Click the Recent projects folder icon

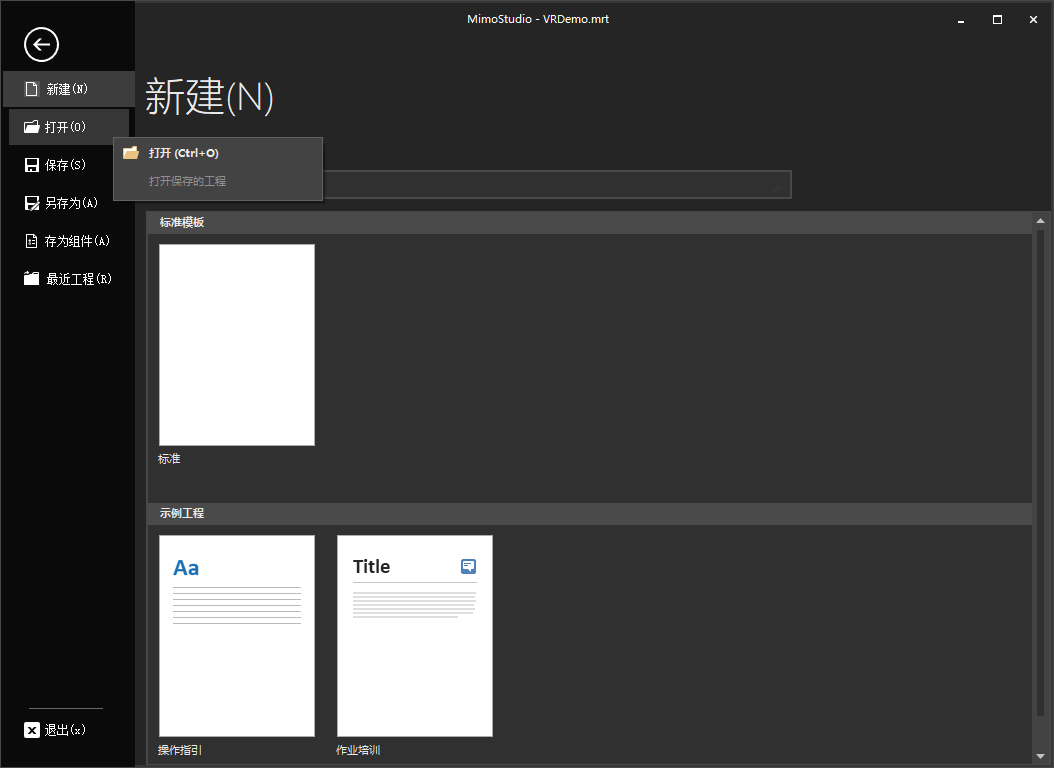click(31, 279)
